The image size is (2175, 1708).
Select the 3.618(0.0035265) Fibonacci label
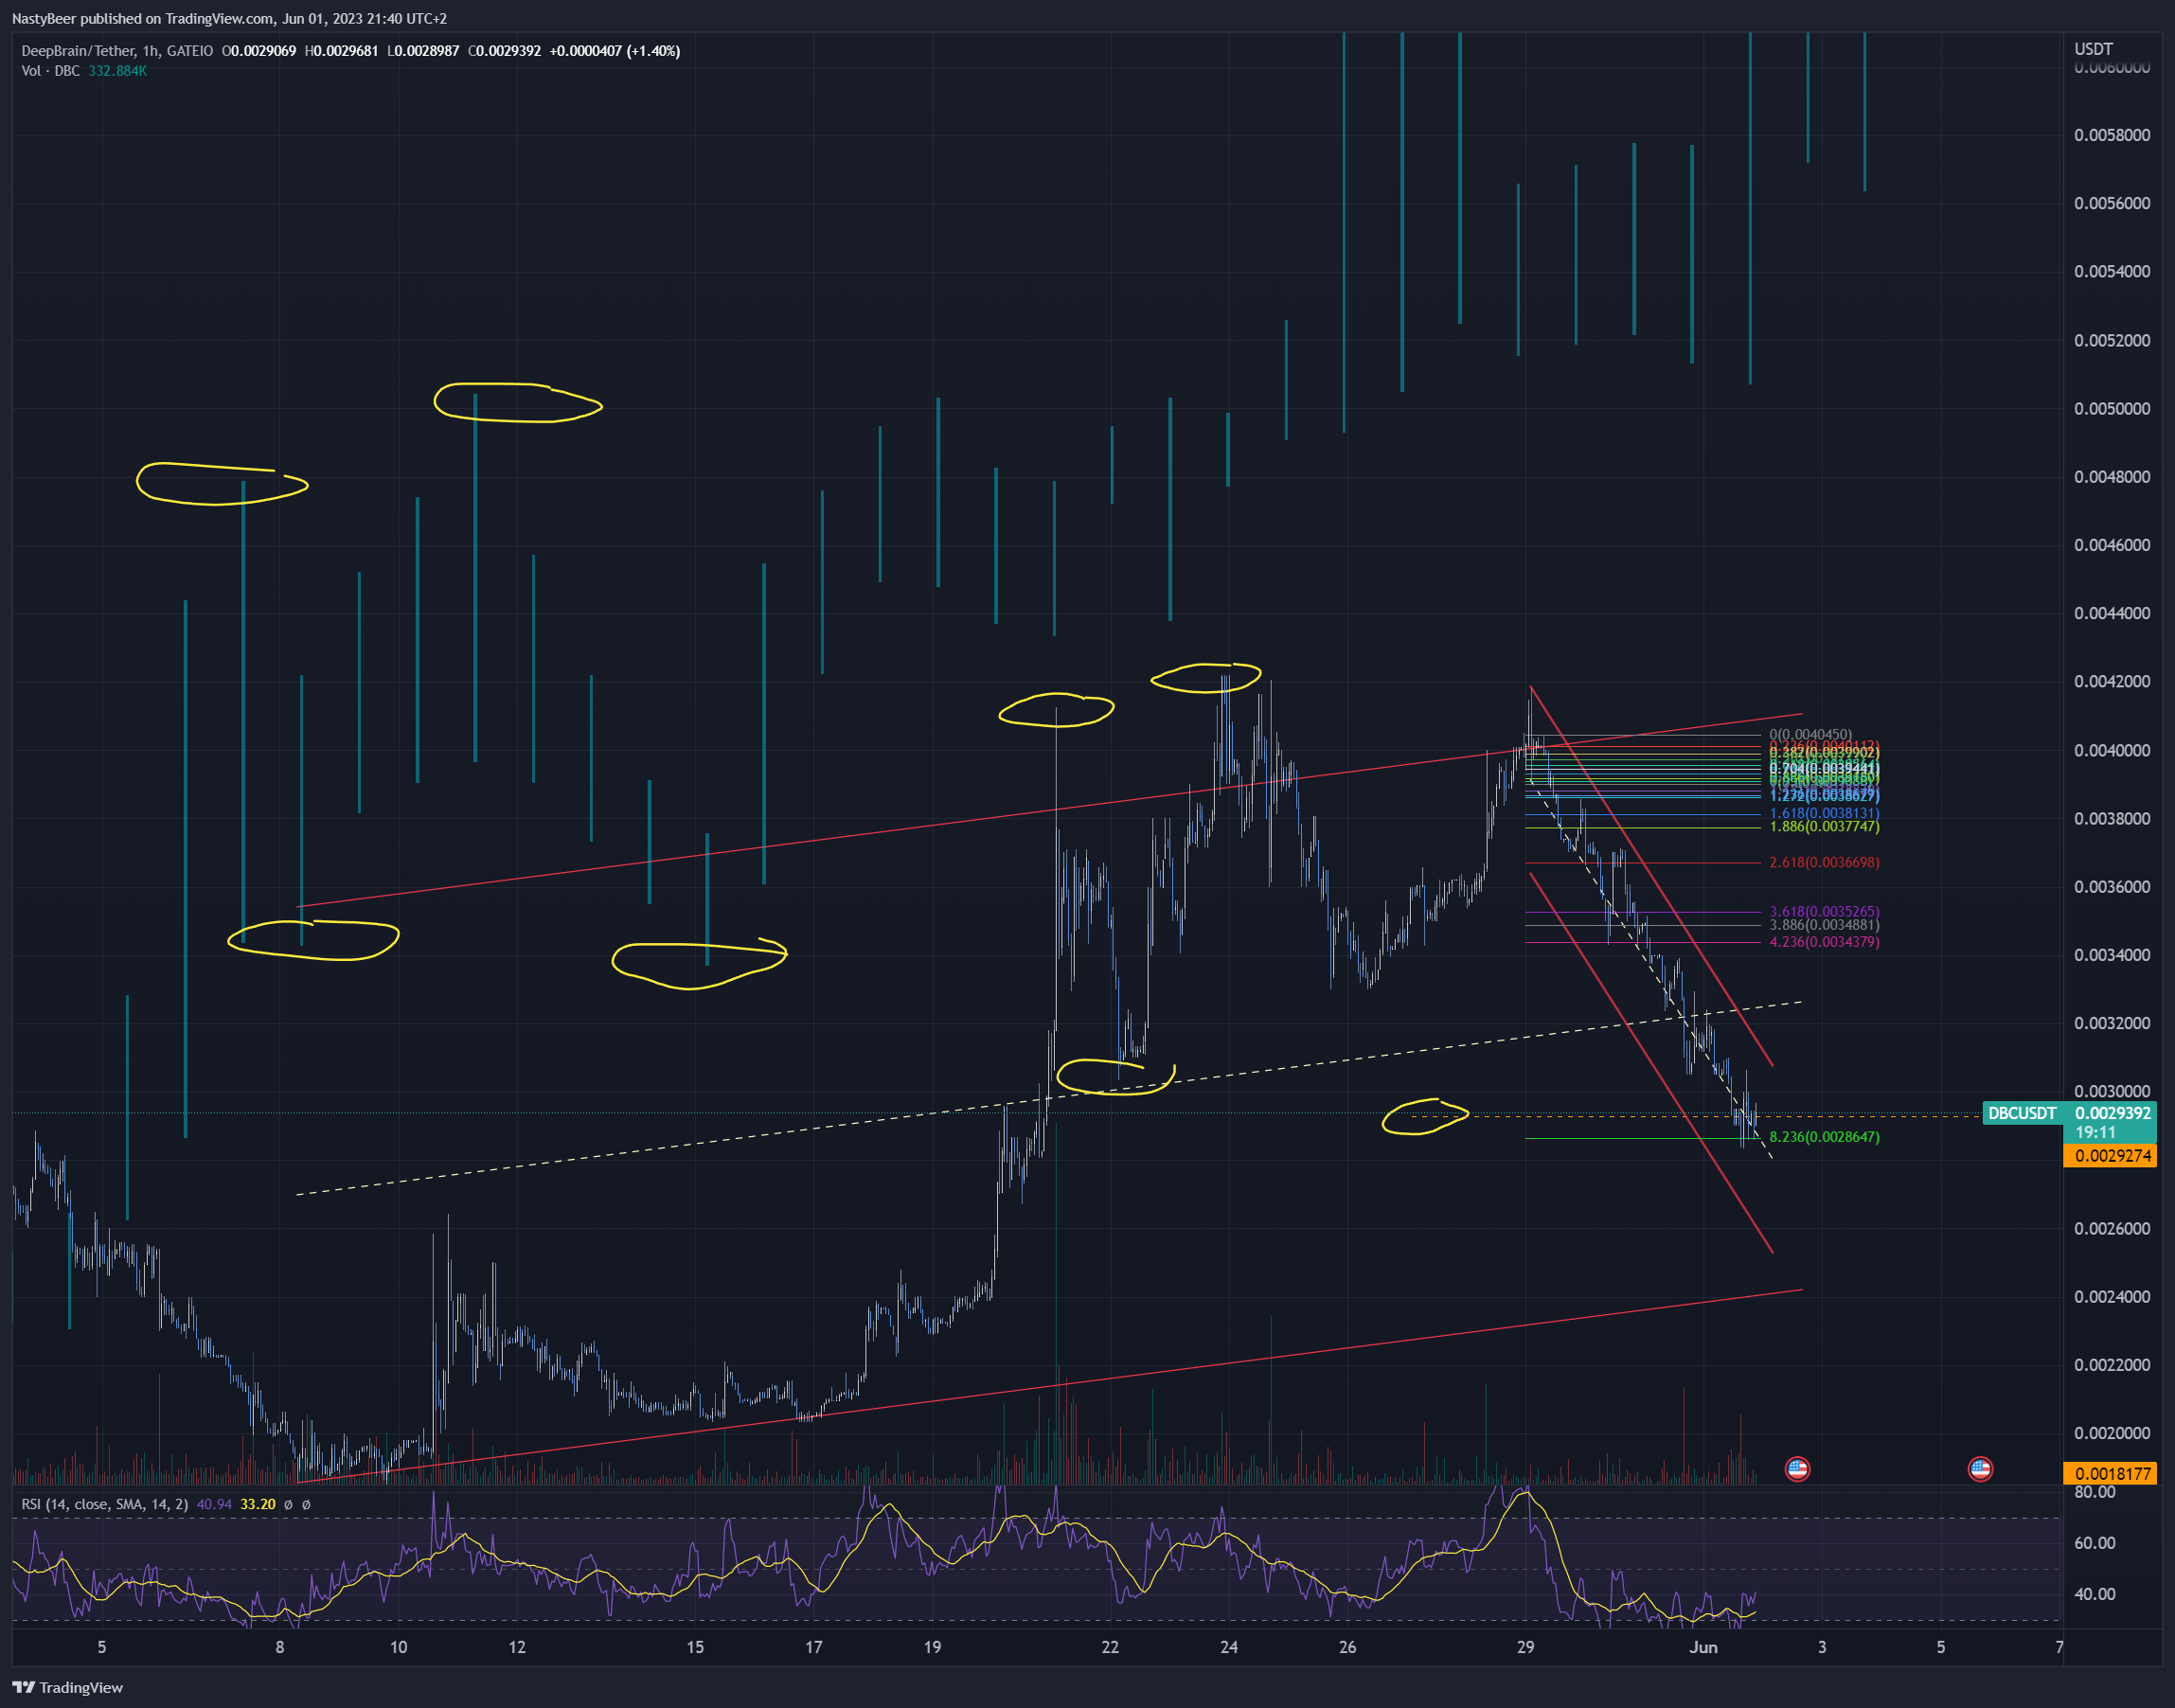coord(1824,912)
